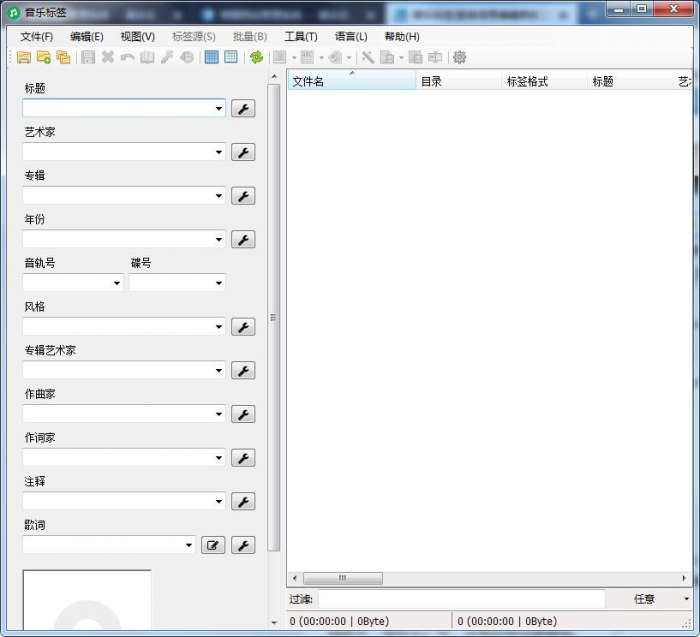The height and width of the screenshot is (637, 700).
Task: Click the wrench button next to 注释 field
Action: point(243,501)
